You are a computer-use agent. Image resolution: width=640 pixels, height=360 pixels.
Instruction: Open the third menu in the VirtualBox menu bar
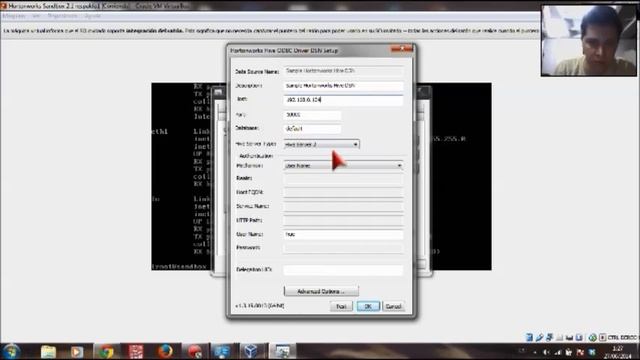[62, 16]
